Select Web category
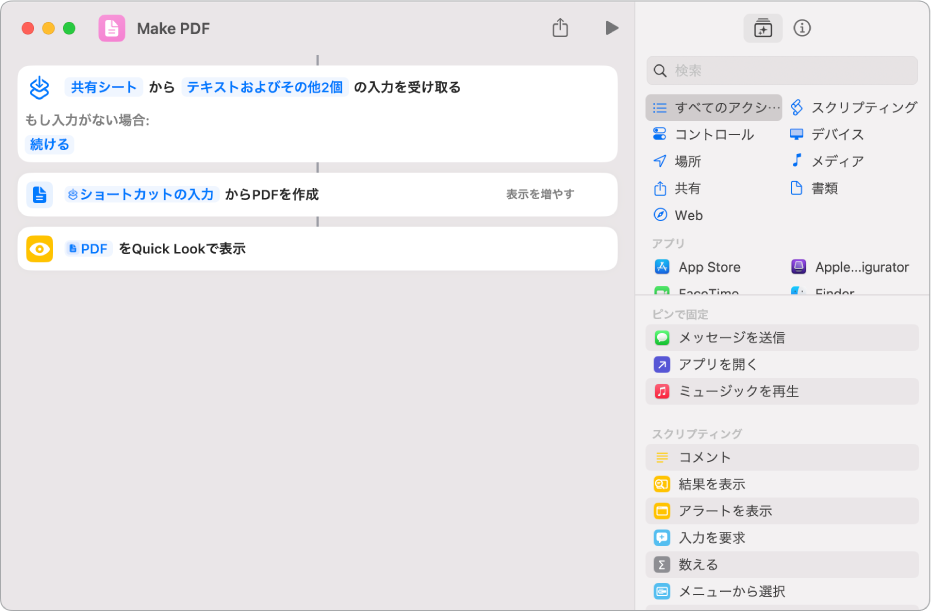Screen dimensions: 931x612 coord(677,215)
